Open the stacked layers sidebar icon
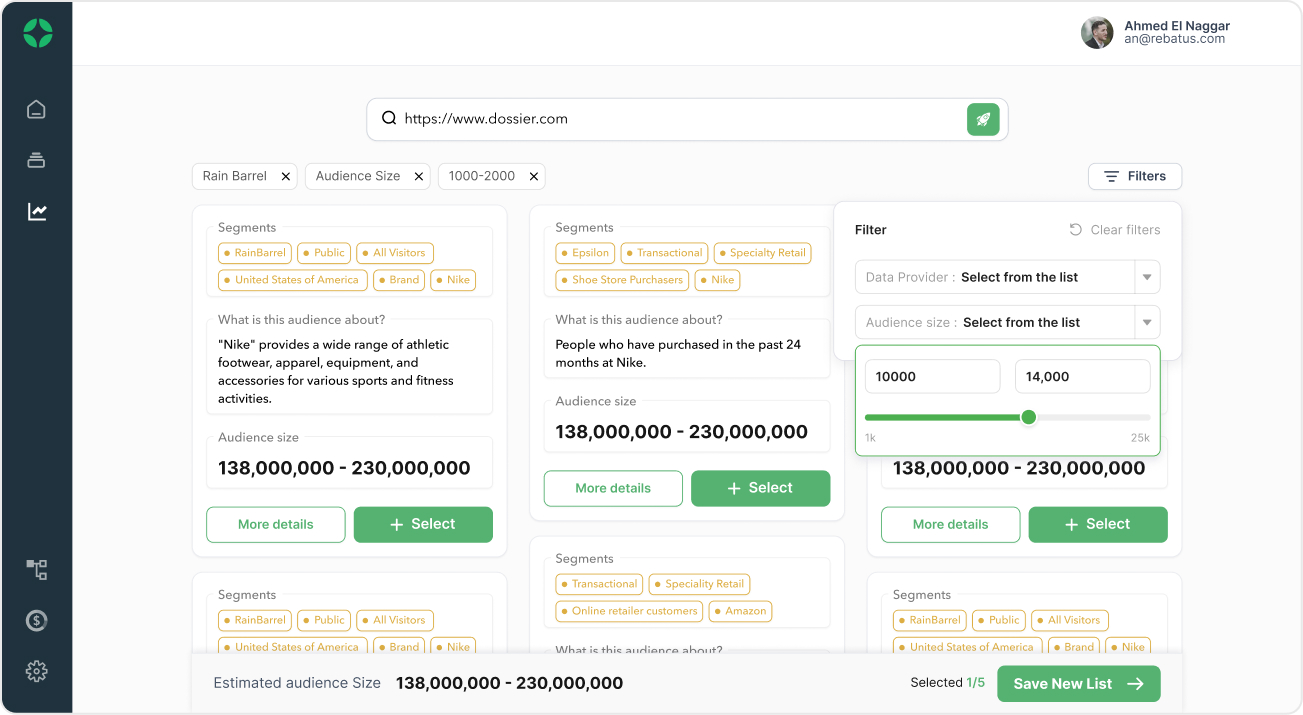This screenshot has width=1303, height=715. pyautogui.click(x=37, y=160)
